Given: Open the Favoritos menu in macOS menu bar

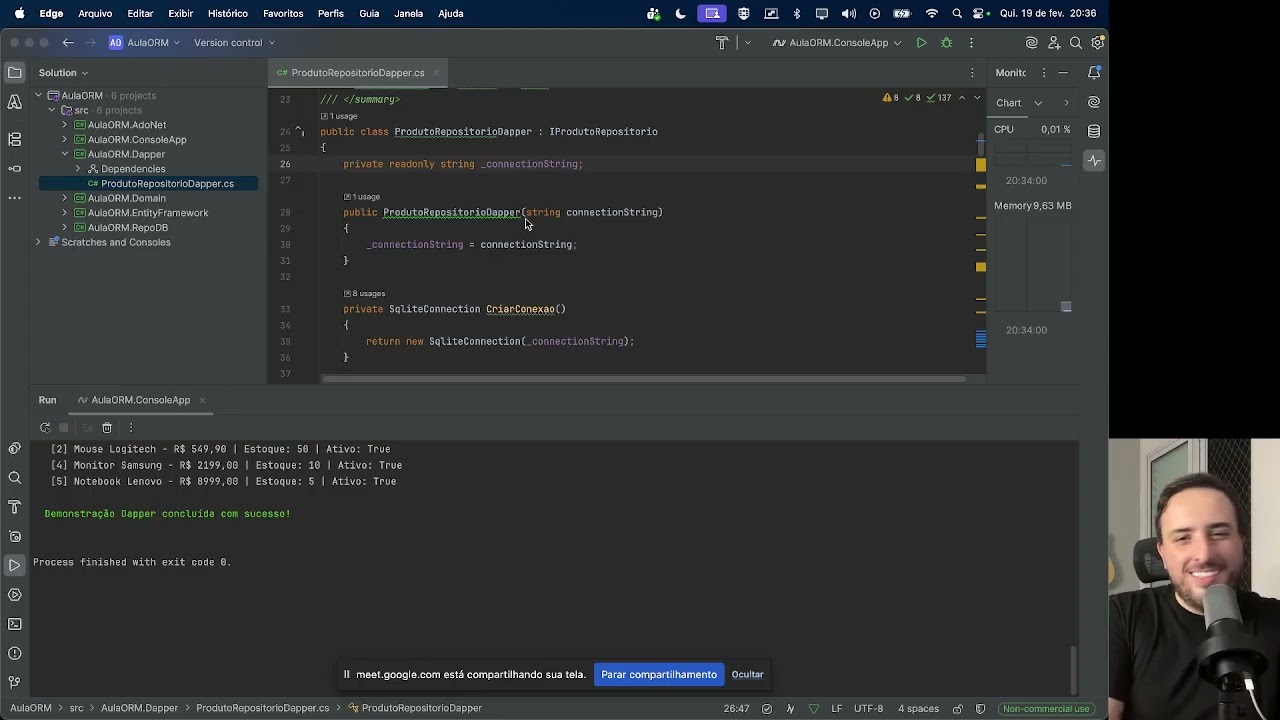Looking at the screenshot, I should (283, 14).
